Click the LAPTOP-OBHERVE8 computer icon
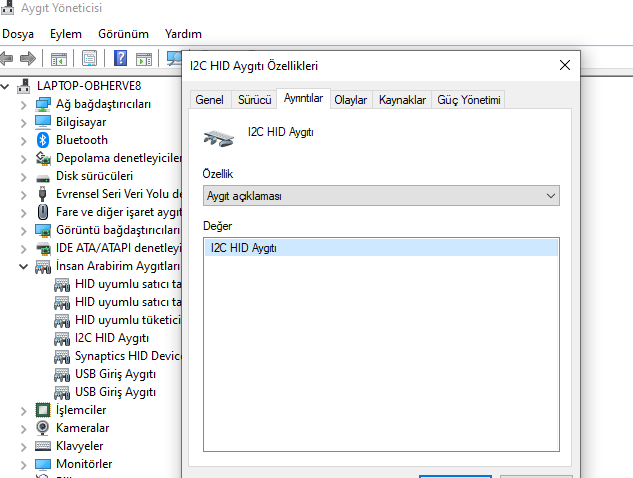Viewport: 633px width, 478px height. click(25, 86)
